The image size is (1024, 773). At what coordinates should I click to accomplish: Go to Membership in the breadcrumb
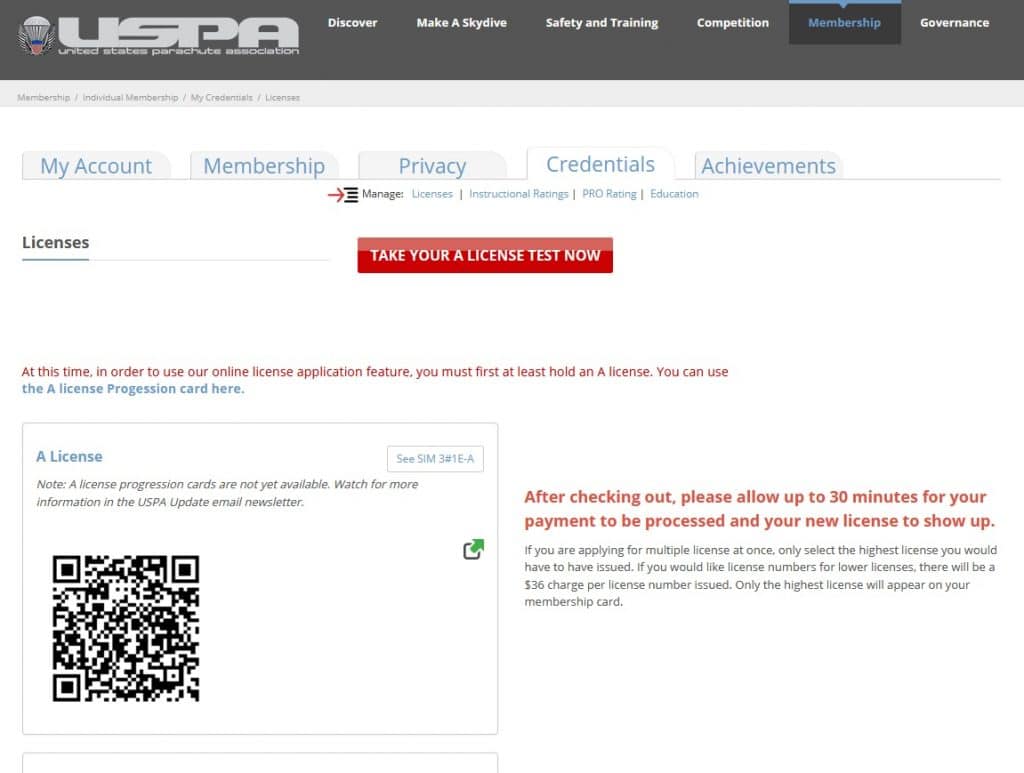click(x=44, y=97)
